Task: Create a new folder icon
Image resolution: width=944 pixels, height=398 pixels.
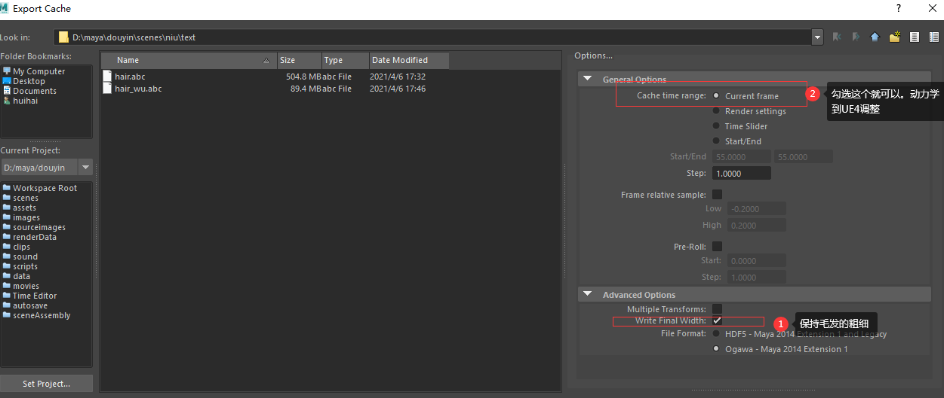Action: point(895,37)
